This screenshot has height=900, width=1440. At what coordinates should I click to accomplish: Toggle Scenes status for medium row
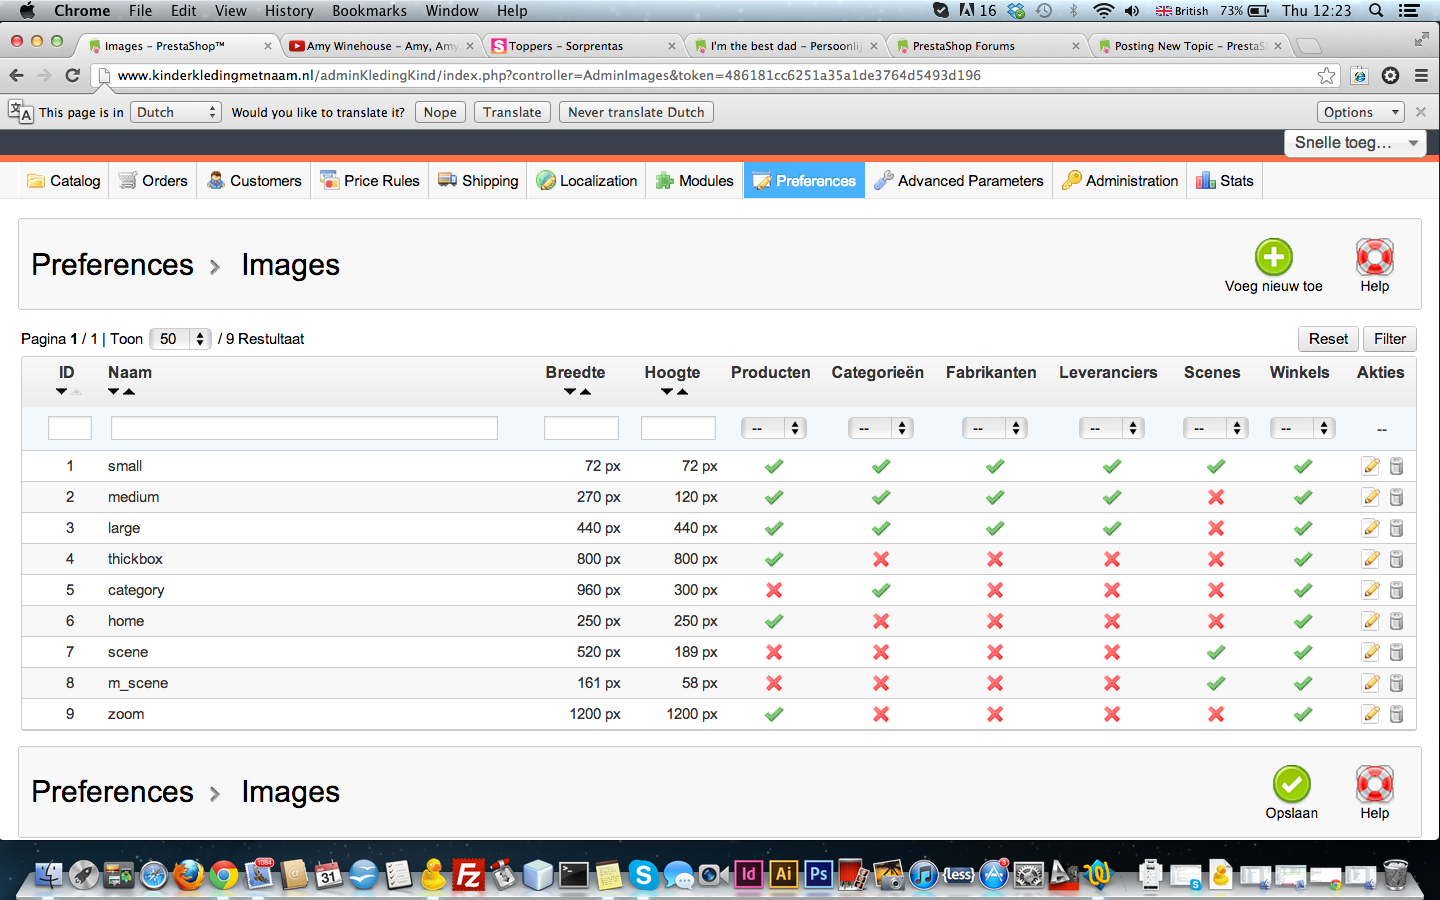pos(1216,497)
